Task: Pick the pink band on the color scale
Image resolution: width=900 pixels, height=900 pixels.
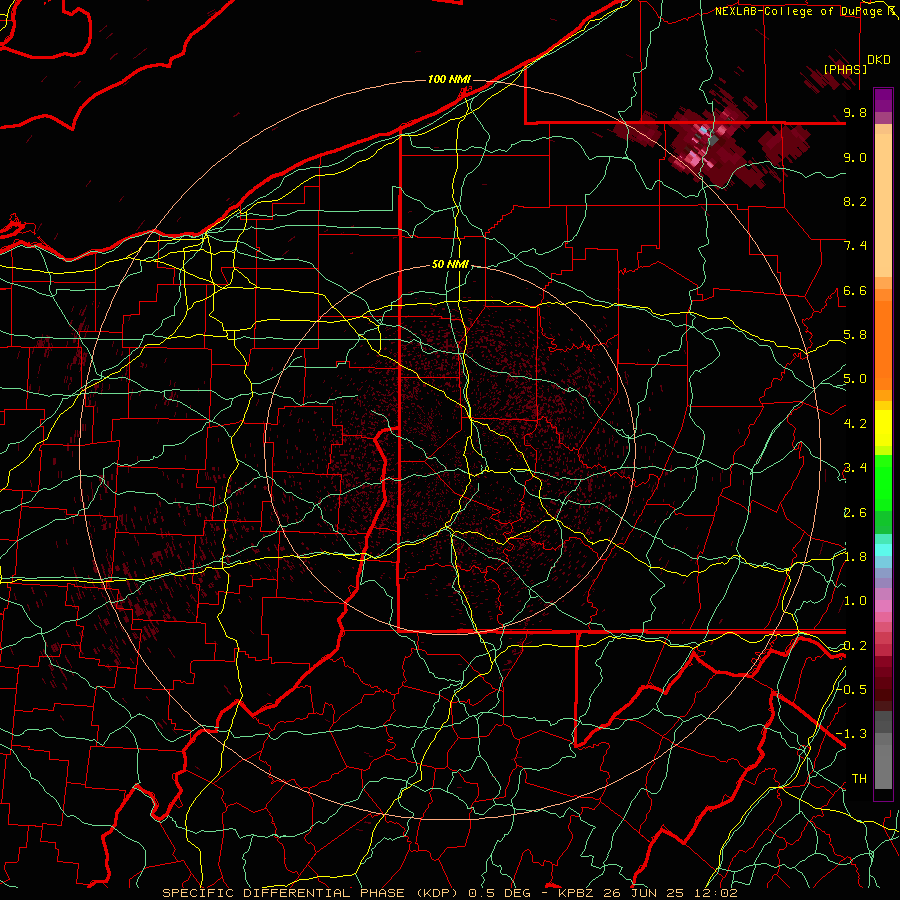Action: pyautogui.click(x=883, y=606)
